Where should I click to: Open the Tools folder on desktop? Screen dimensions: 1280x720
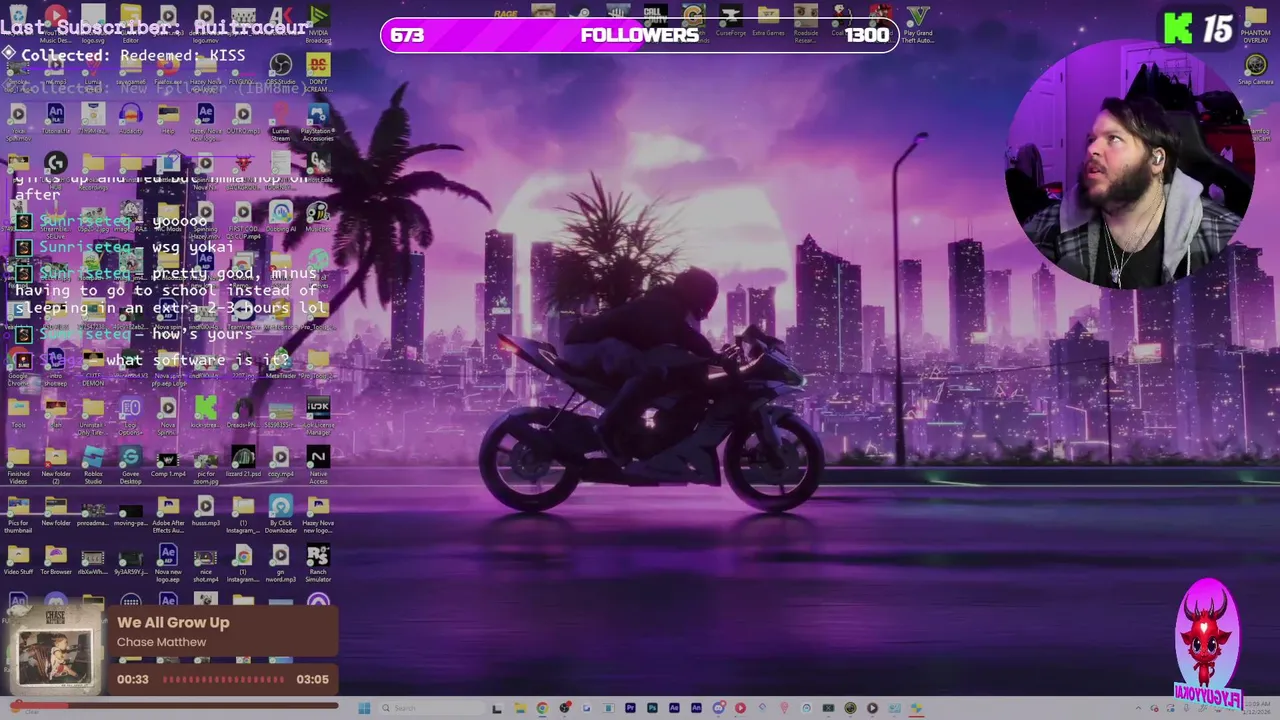point(18,412)
